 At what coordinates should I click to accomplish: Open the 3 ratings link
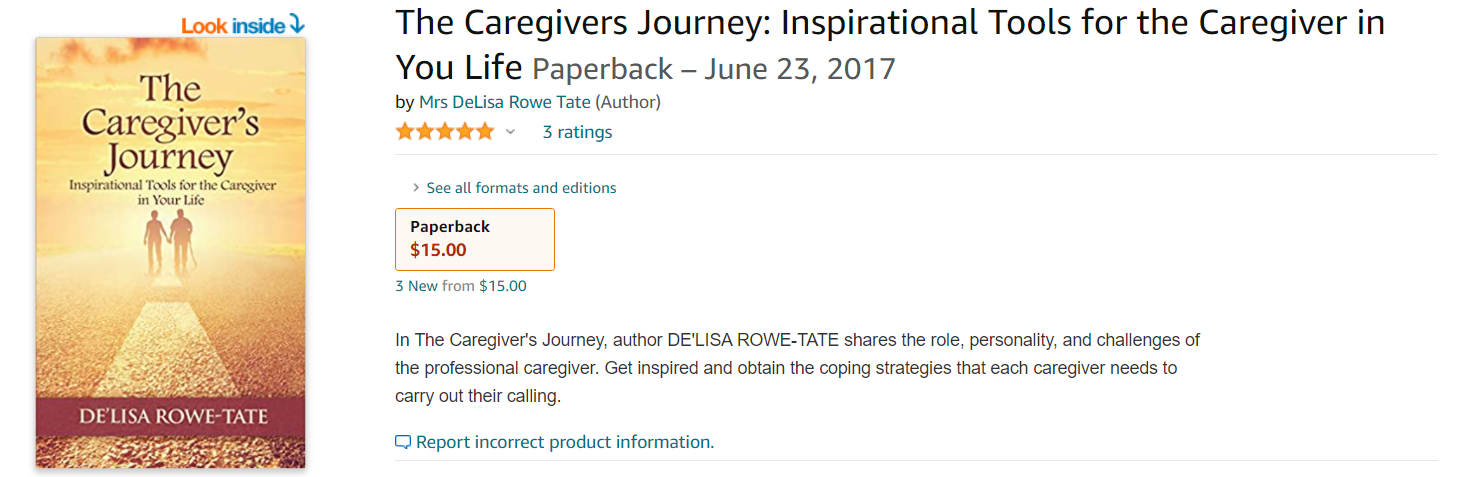[577, 132]
